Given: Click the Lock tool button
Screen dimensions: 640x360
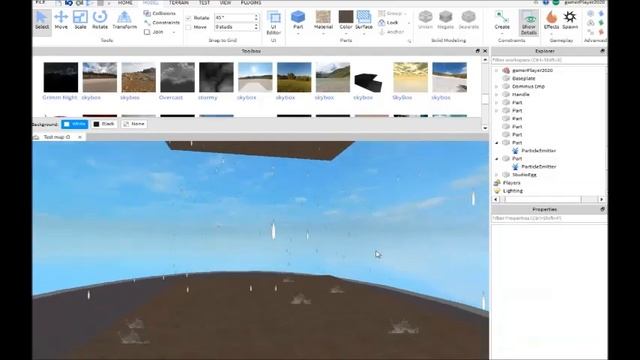Looking at the screenshot, I should pyautogui.click(x=389, y=22).
